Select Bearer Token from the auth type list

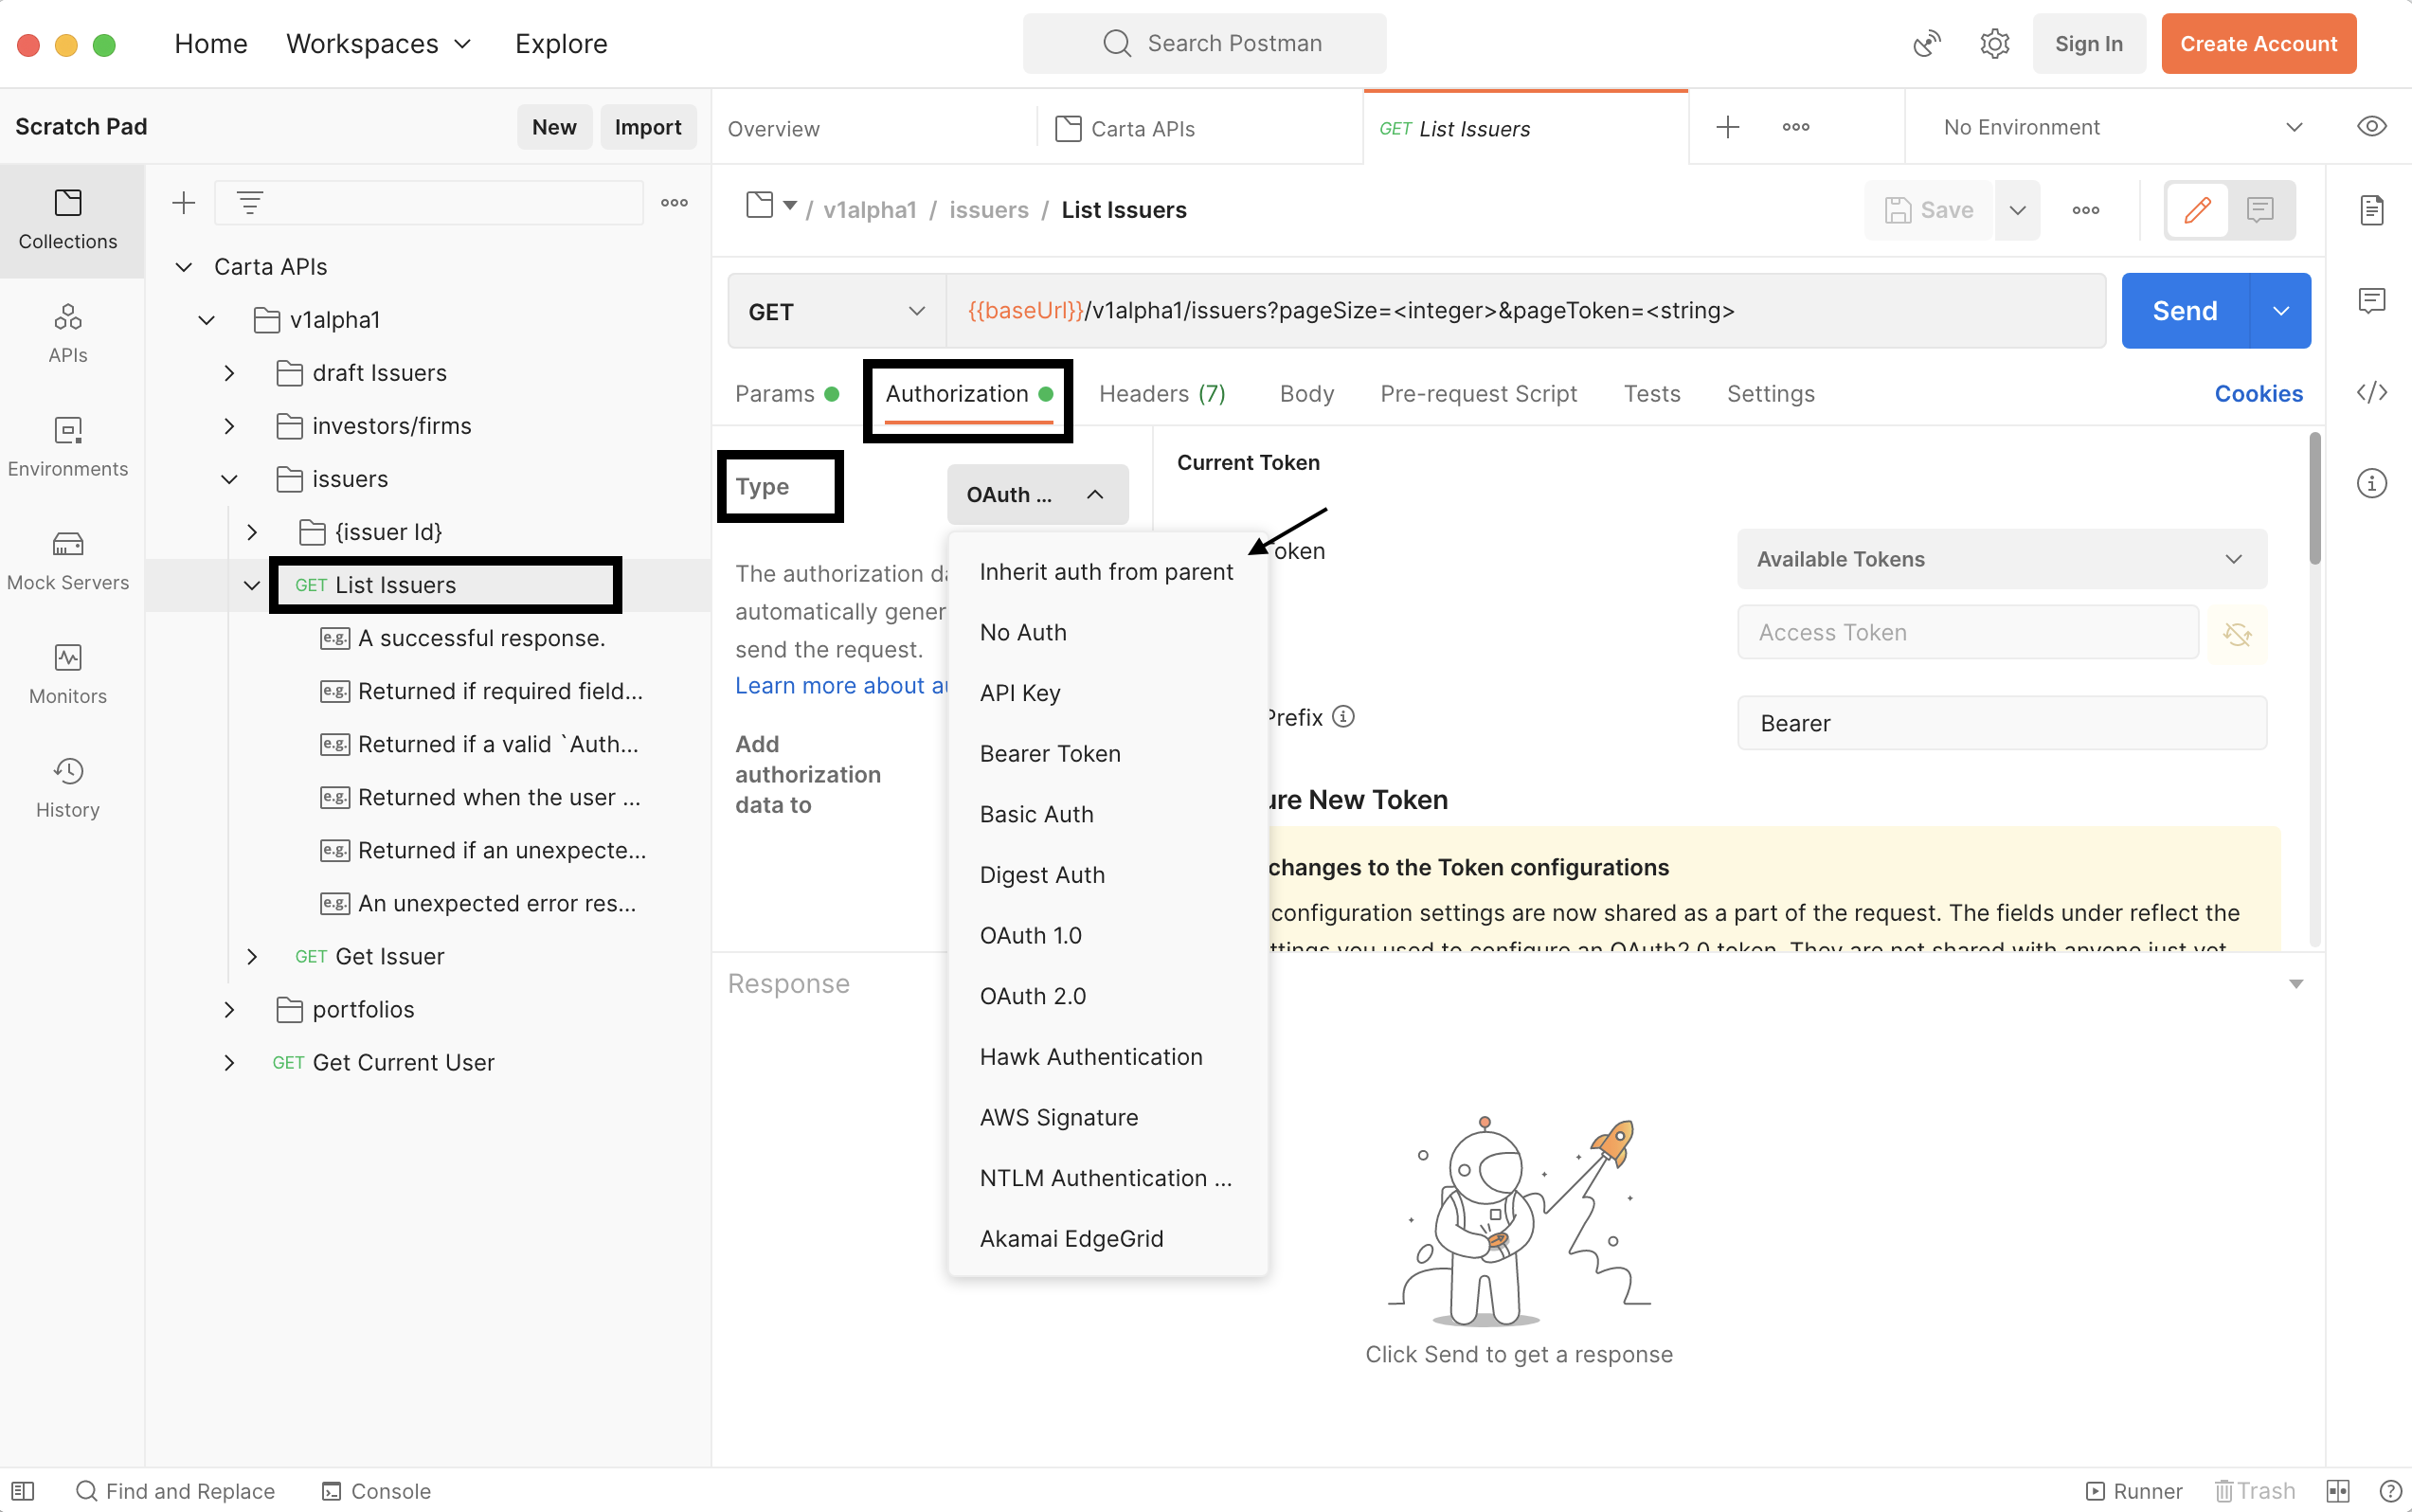click(x=1050, y=753)
